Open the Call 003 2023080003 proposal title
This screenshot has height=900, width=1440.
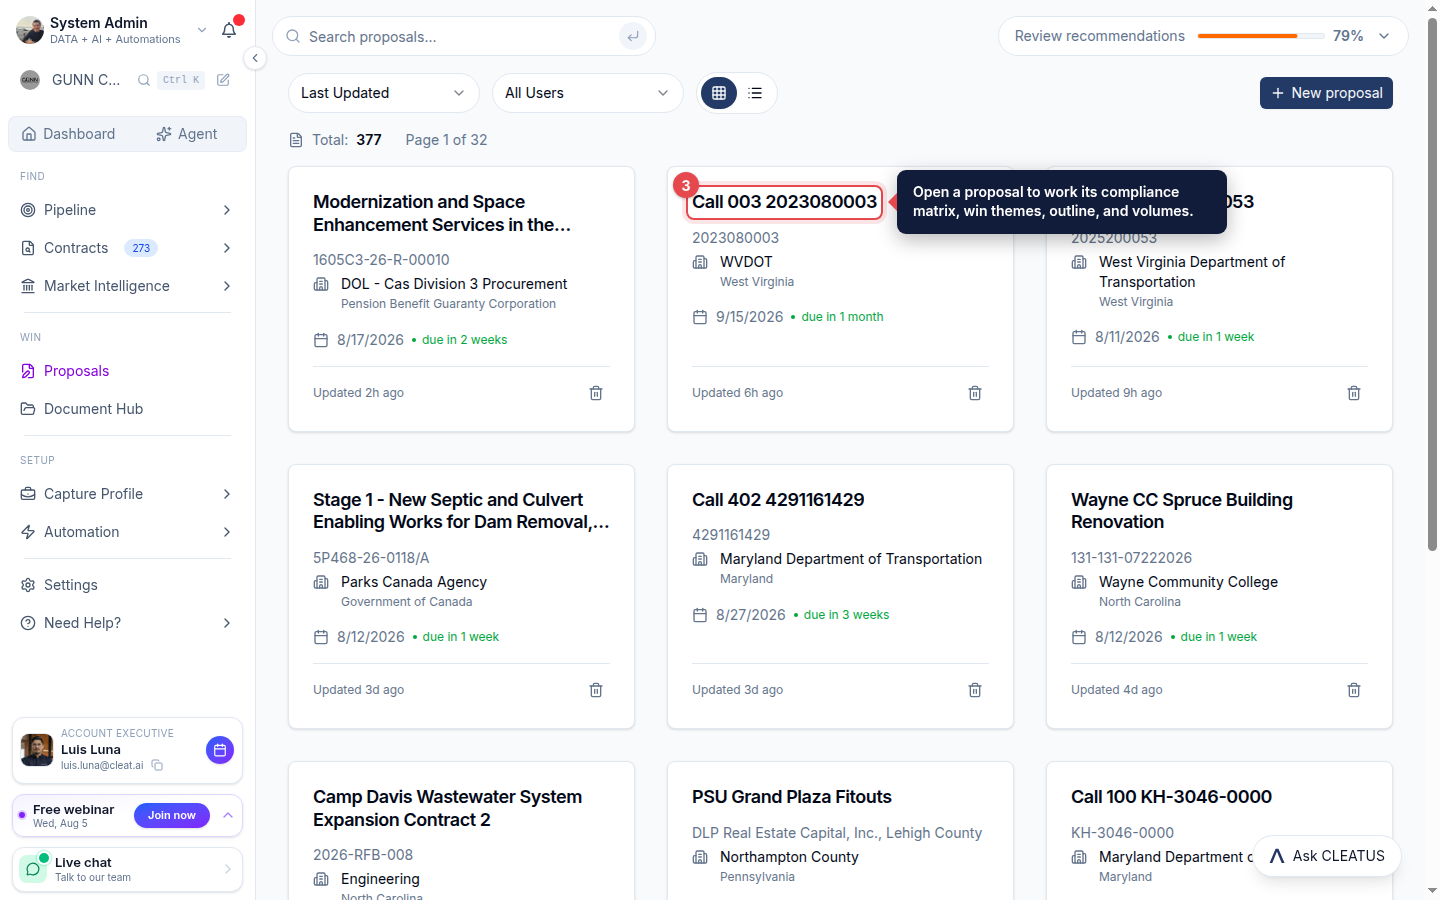pyautogui.click(x=785, y=202)
